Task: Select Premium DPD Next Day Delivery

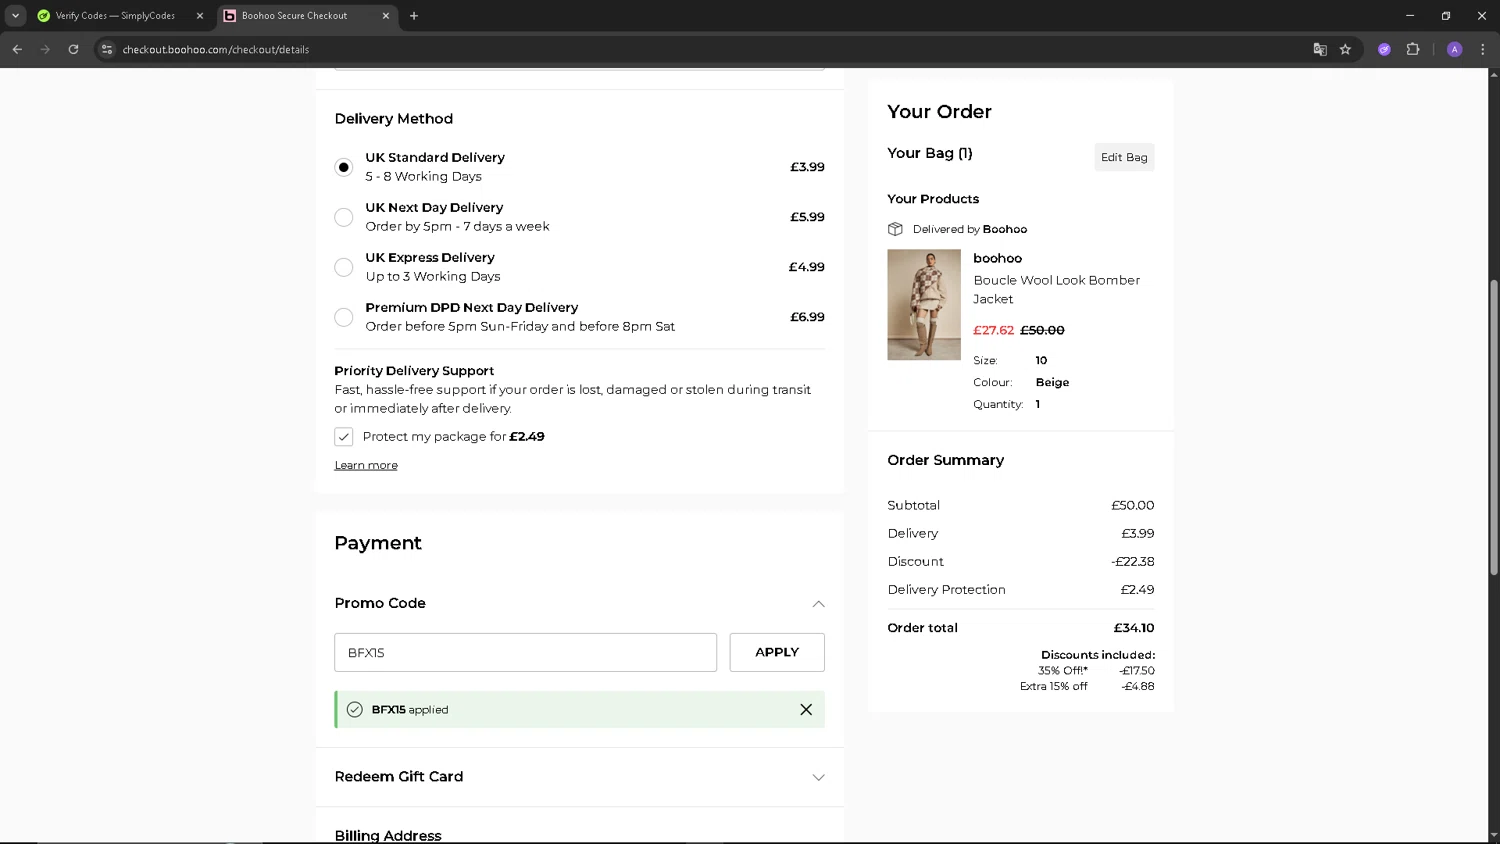Action: [344, 317]
